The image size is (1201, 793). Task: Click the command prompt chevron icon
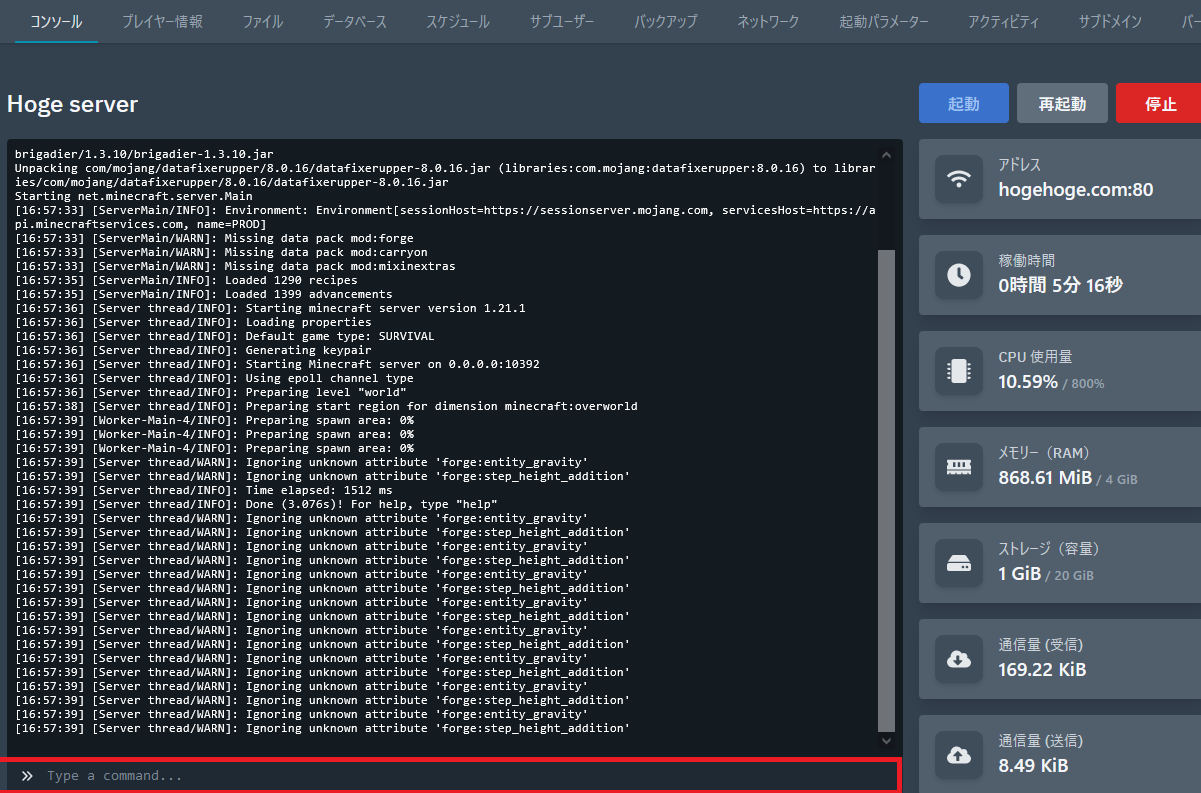pos(27,776)
